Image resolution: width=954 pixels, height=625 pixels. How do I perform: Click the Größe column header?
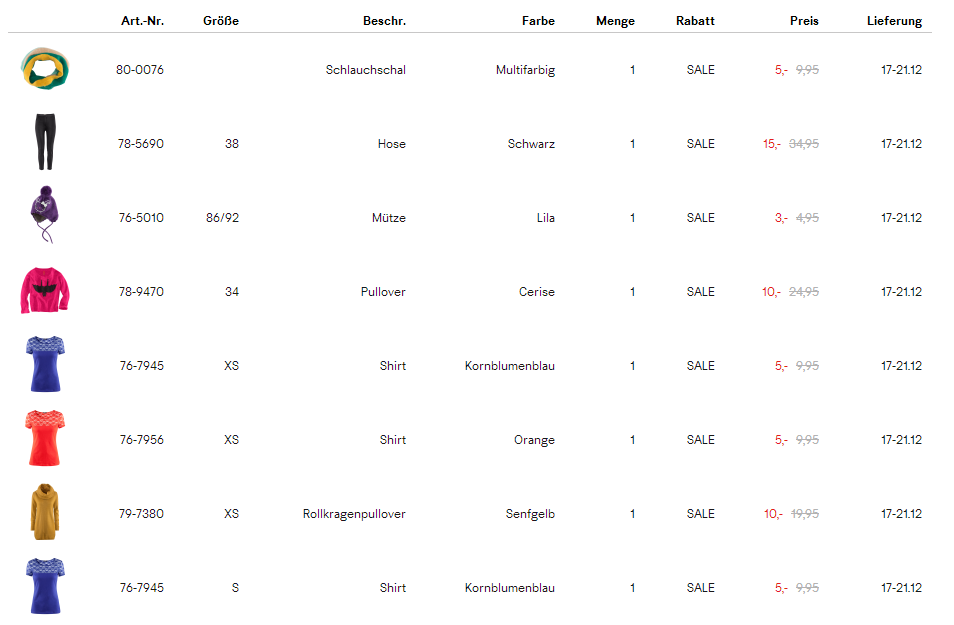click(x=220, y=21)
